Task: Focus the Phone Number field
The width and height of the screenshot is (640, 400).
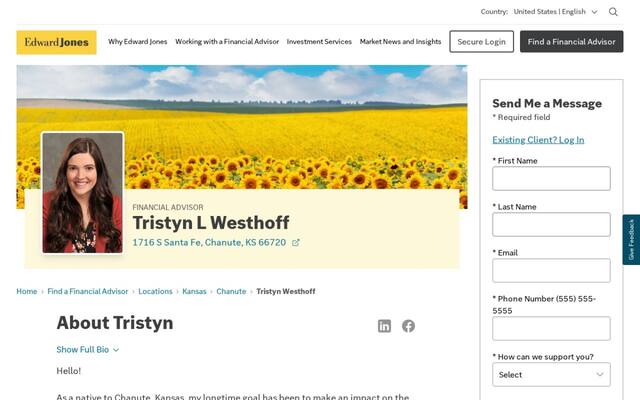Action: 551,329
